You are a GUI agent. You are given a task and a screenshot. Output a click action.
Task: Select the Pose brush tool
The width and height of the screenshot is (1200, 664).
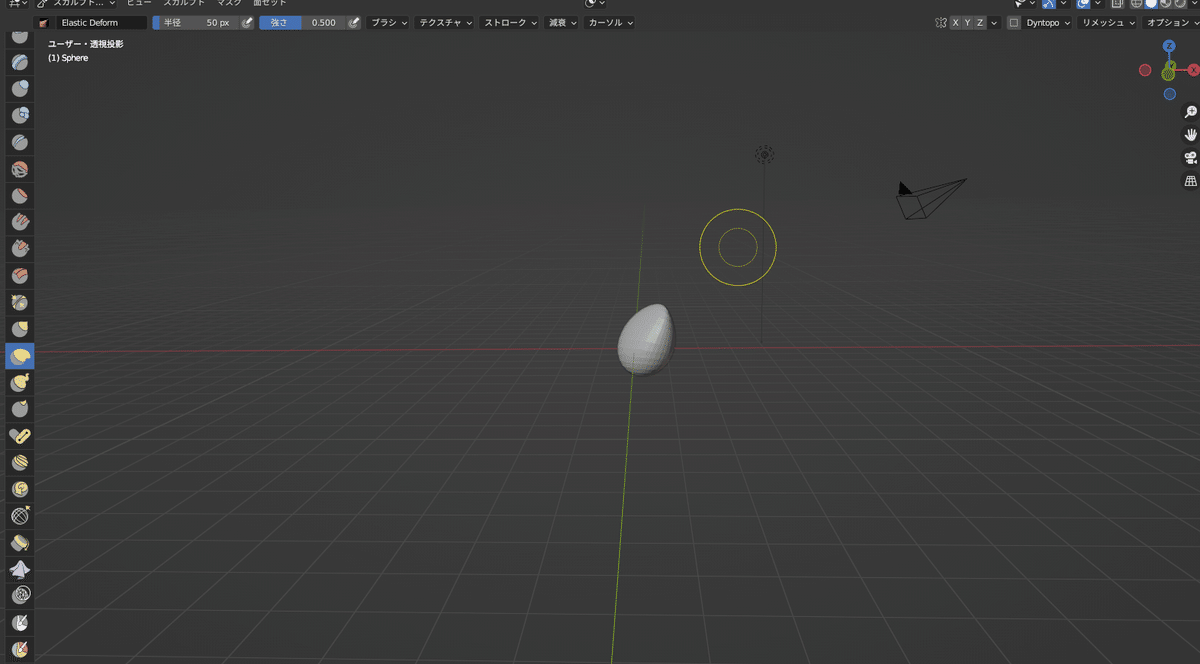click(20, 436)
